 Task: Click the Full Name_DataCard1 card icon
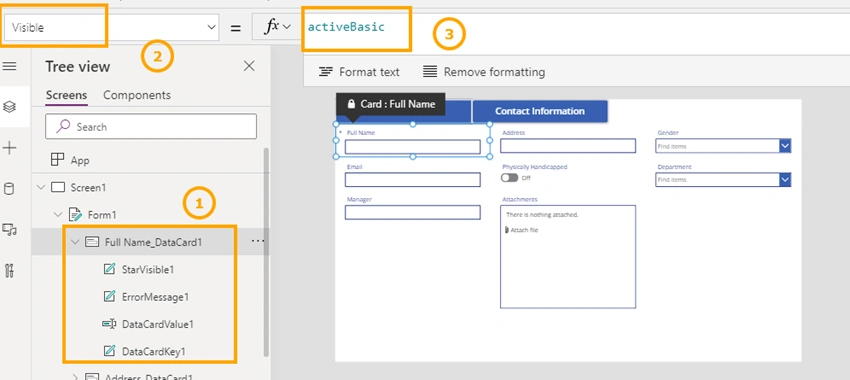point(92,242)
